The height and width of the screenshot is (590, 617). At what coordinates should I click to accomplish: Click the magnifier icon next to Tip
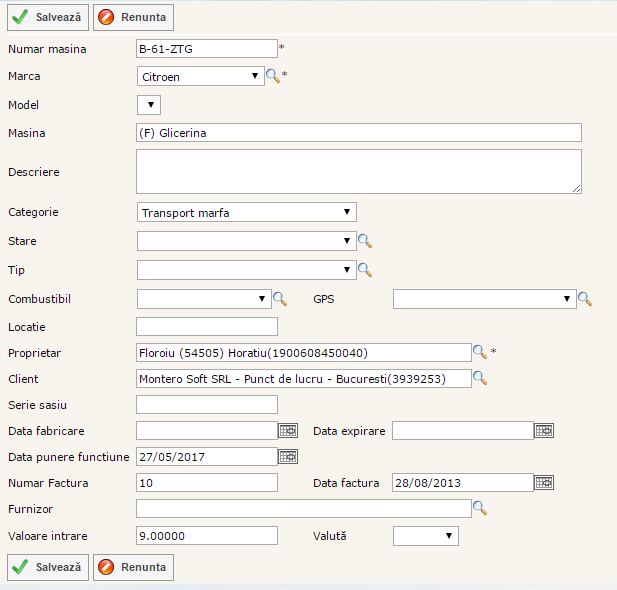[365, 269]
